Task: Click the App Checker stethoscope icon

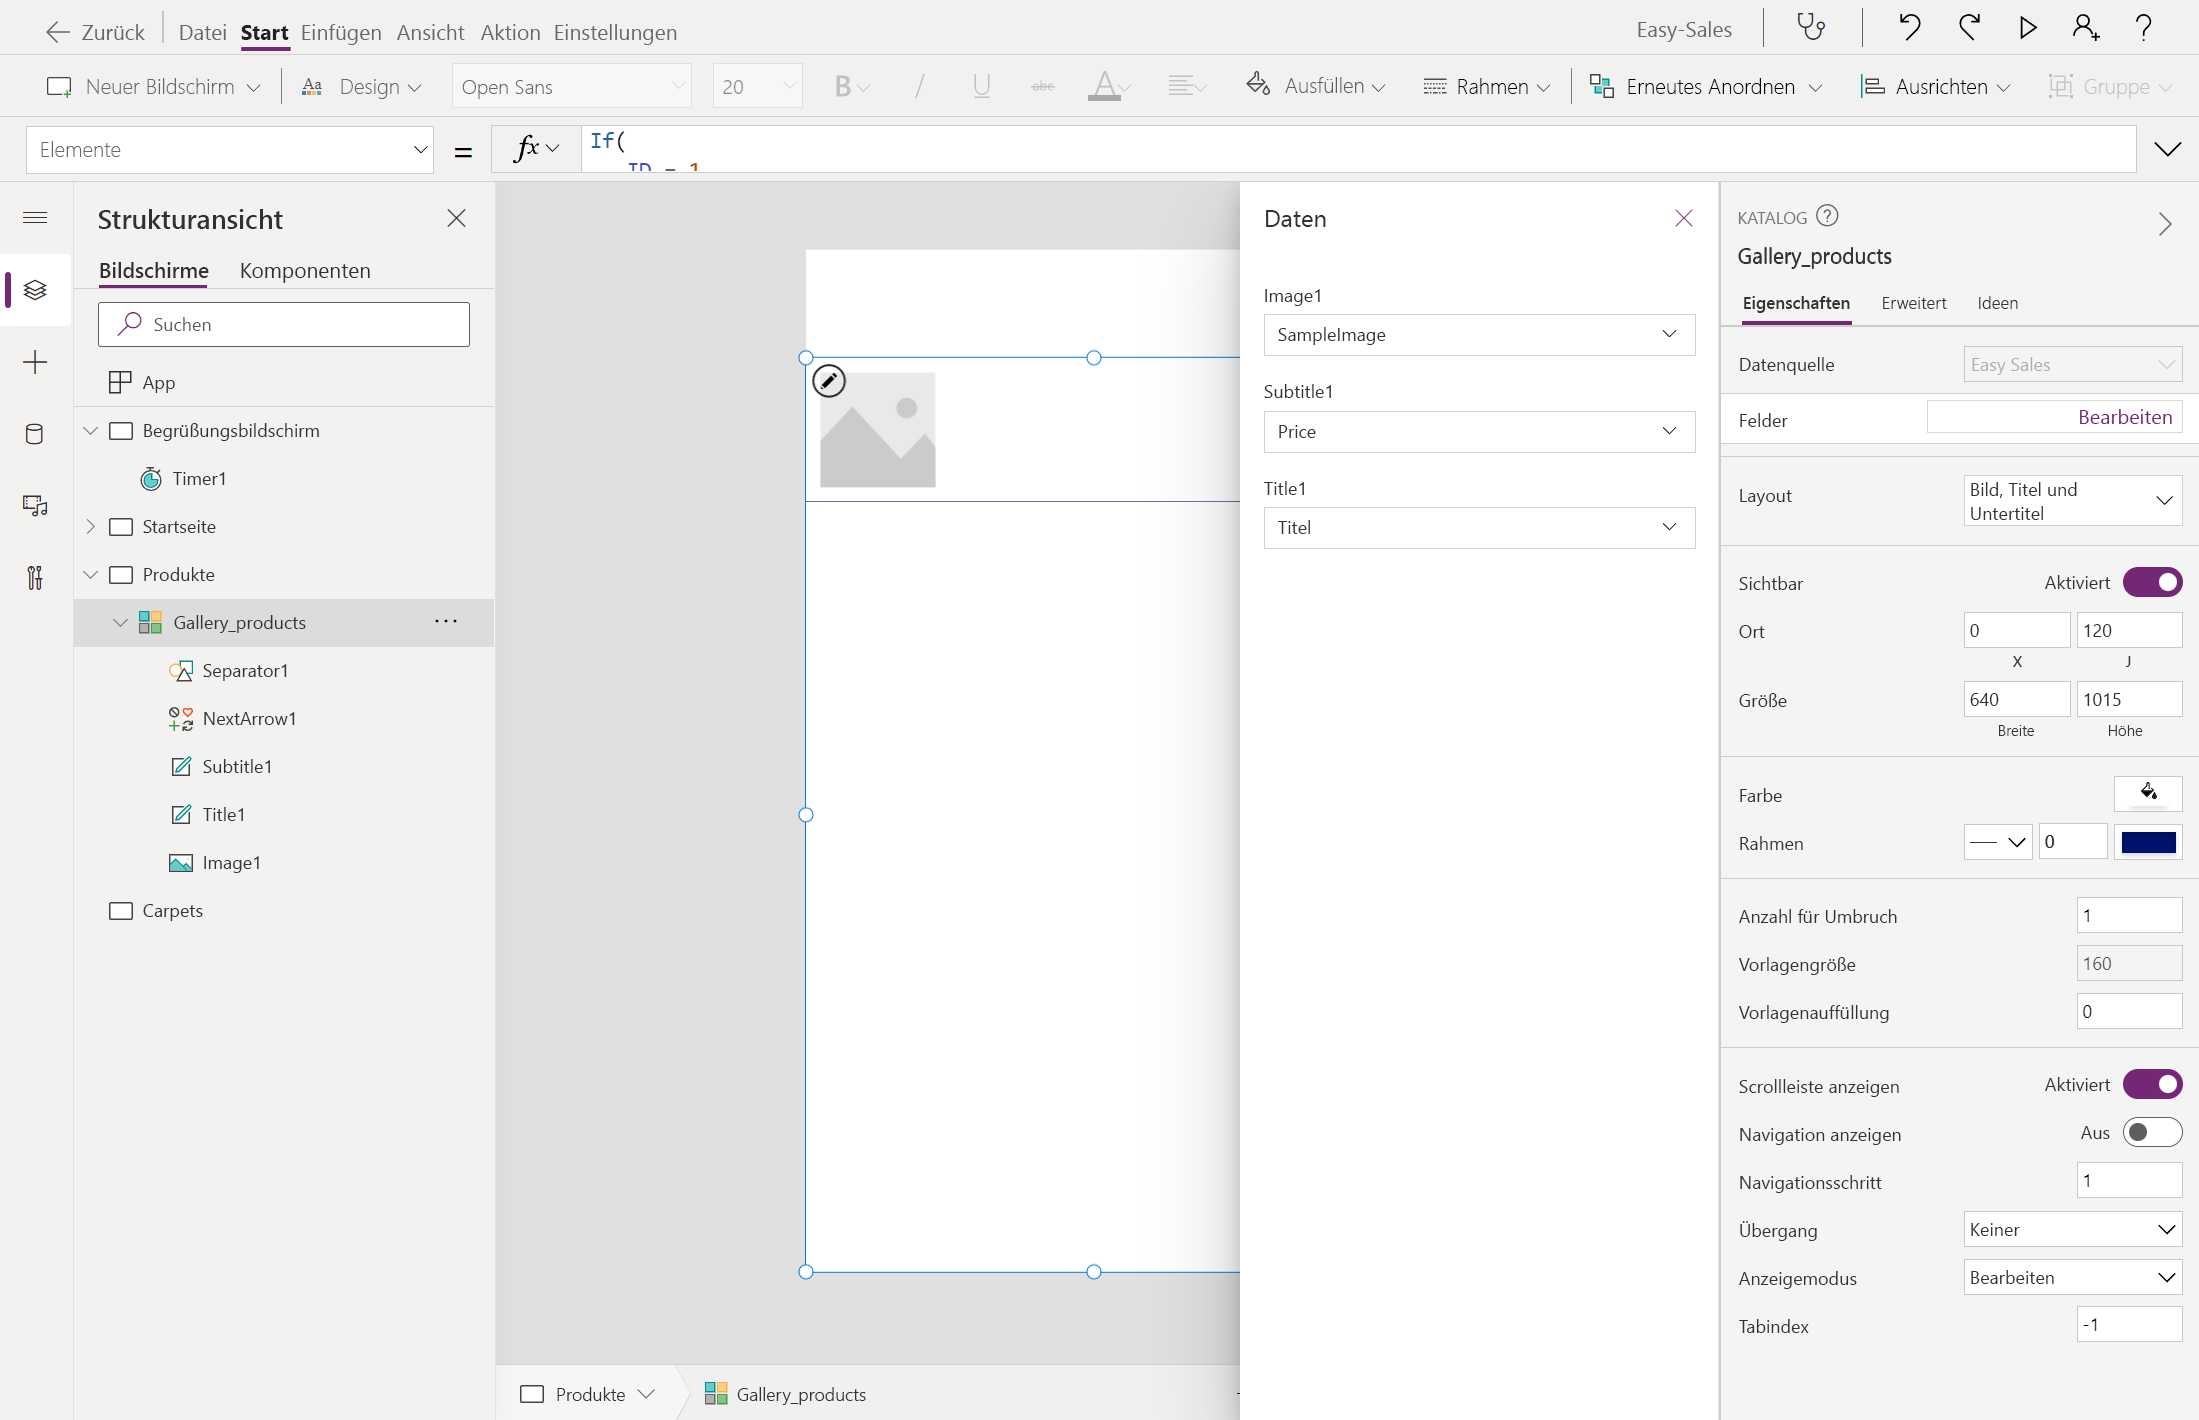Action: pyautogui.click(x=1811, y=28)
